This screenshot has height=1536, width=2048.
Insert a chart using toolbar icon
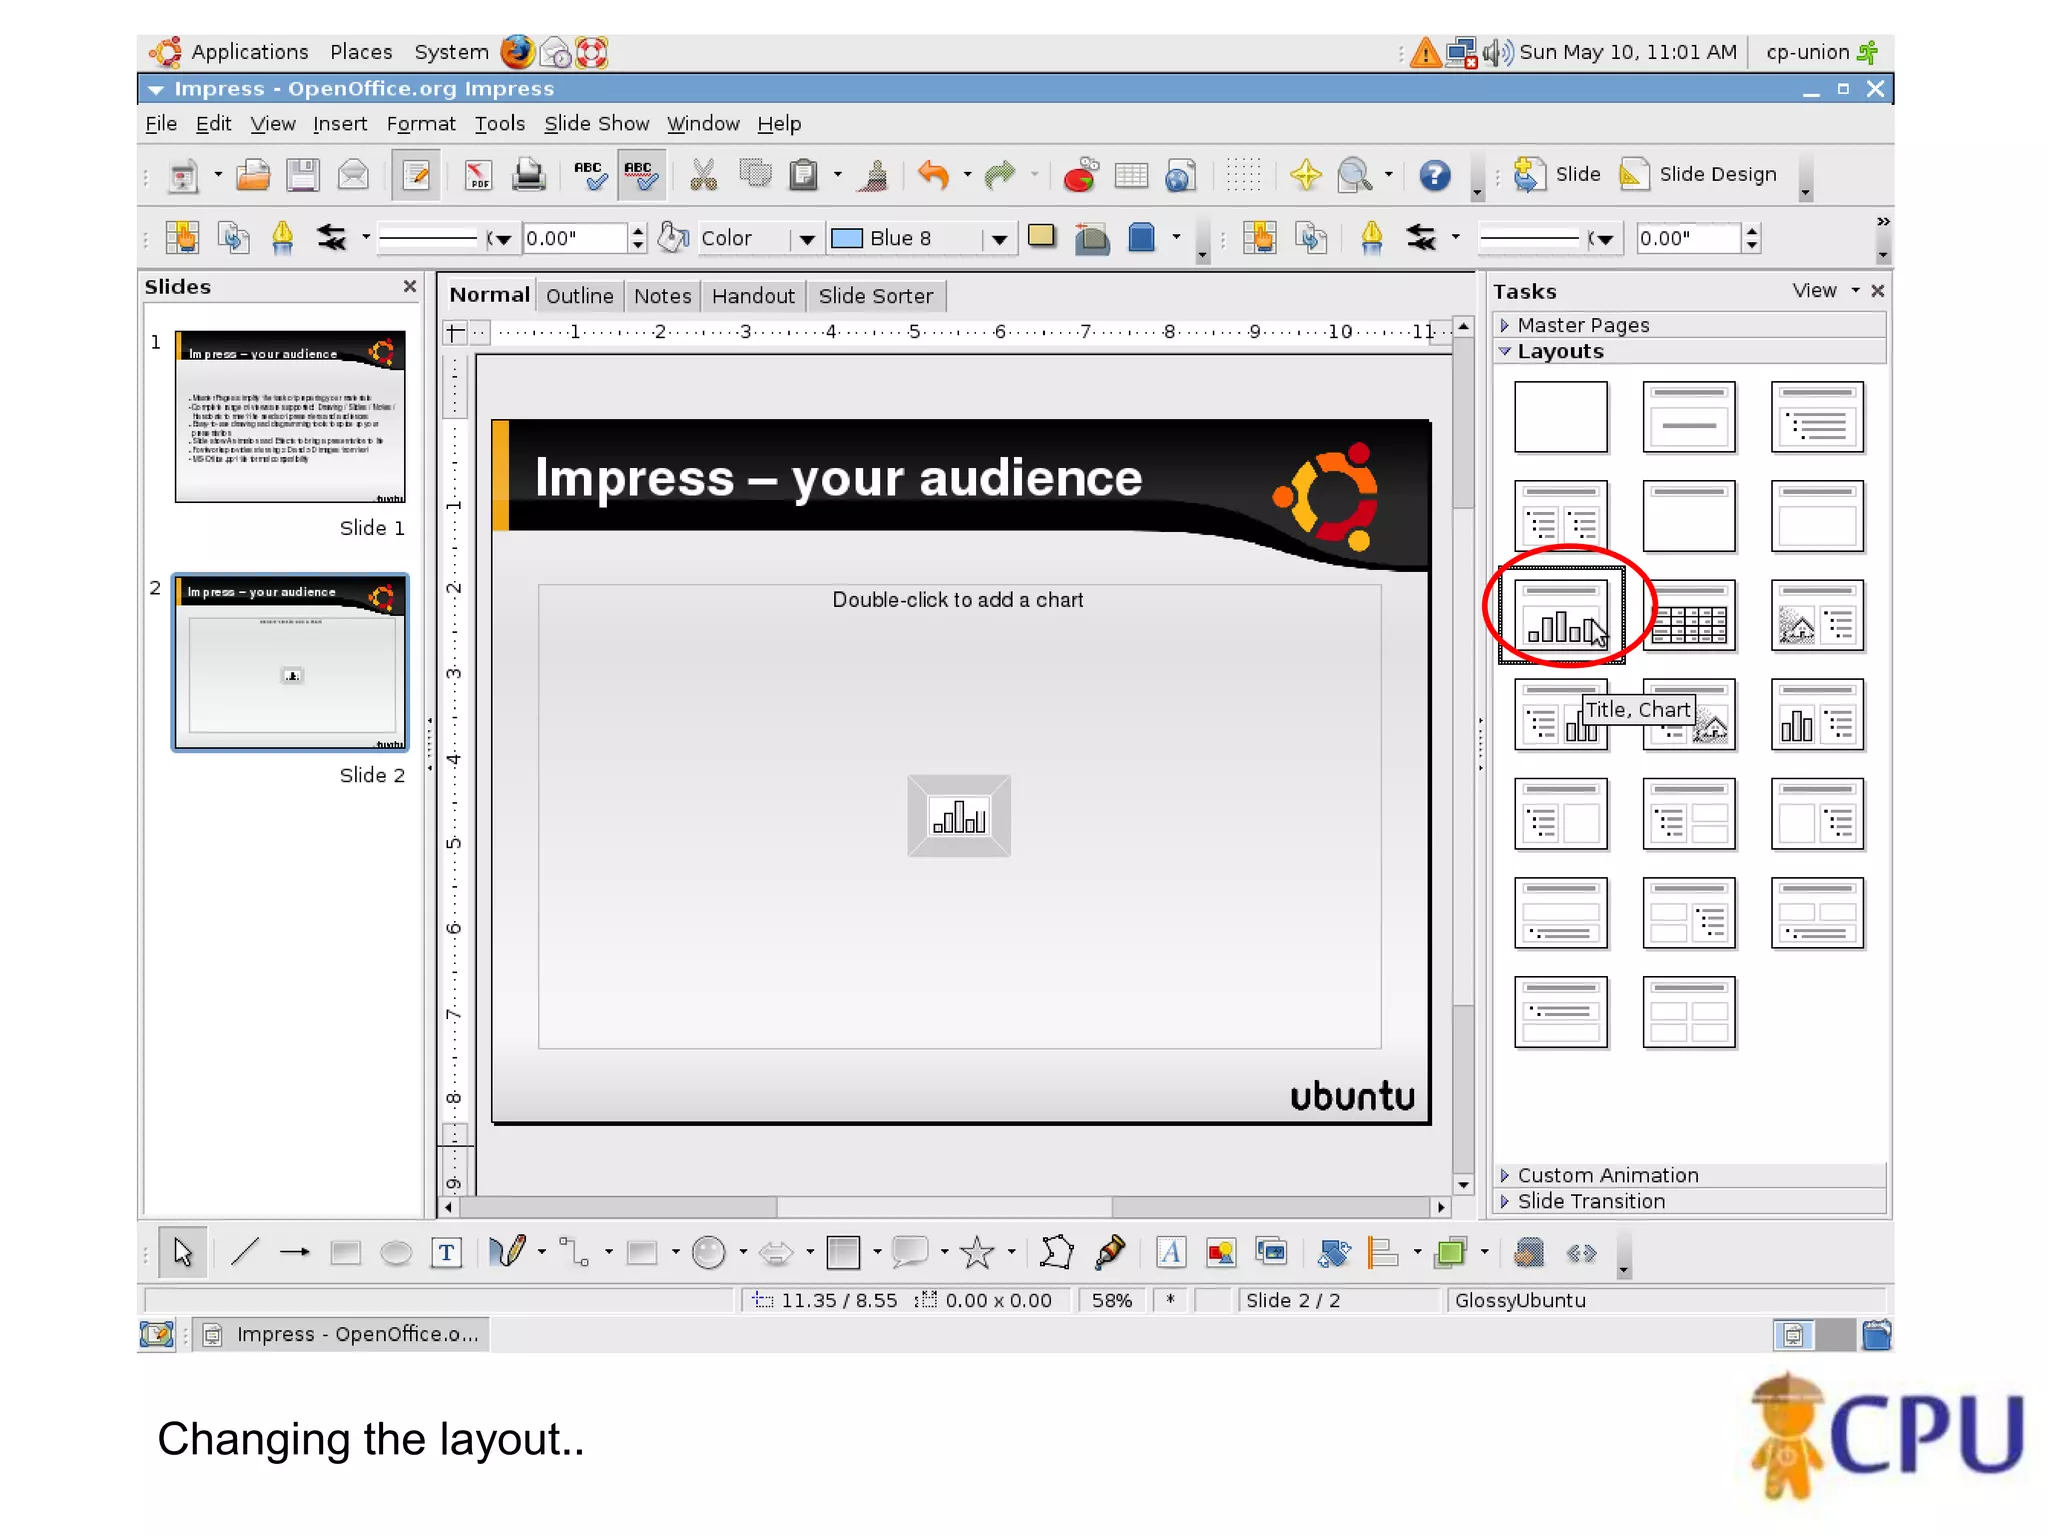1080,175
